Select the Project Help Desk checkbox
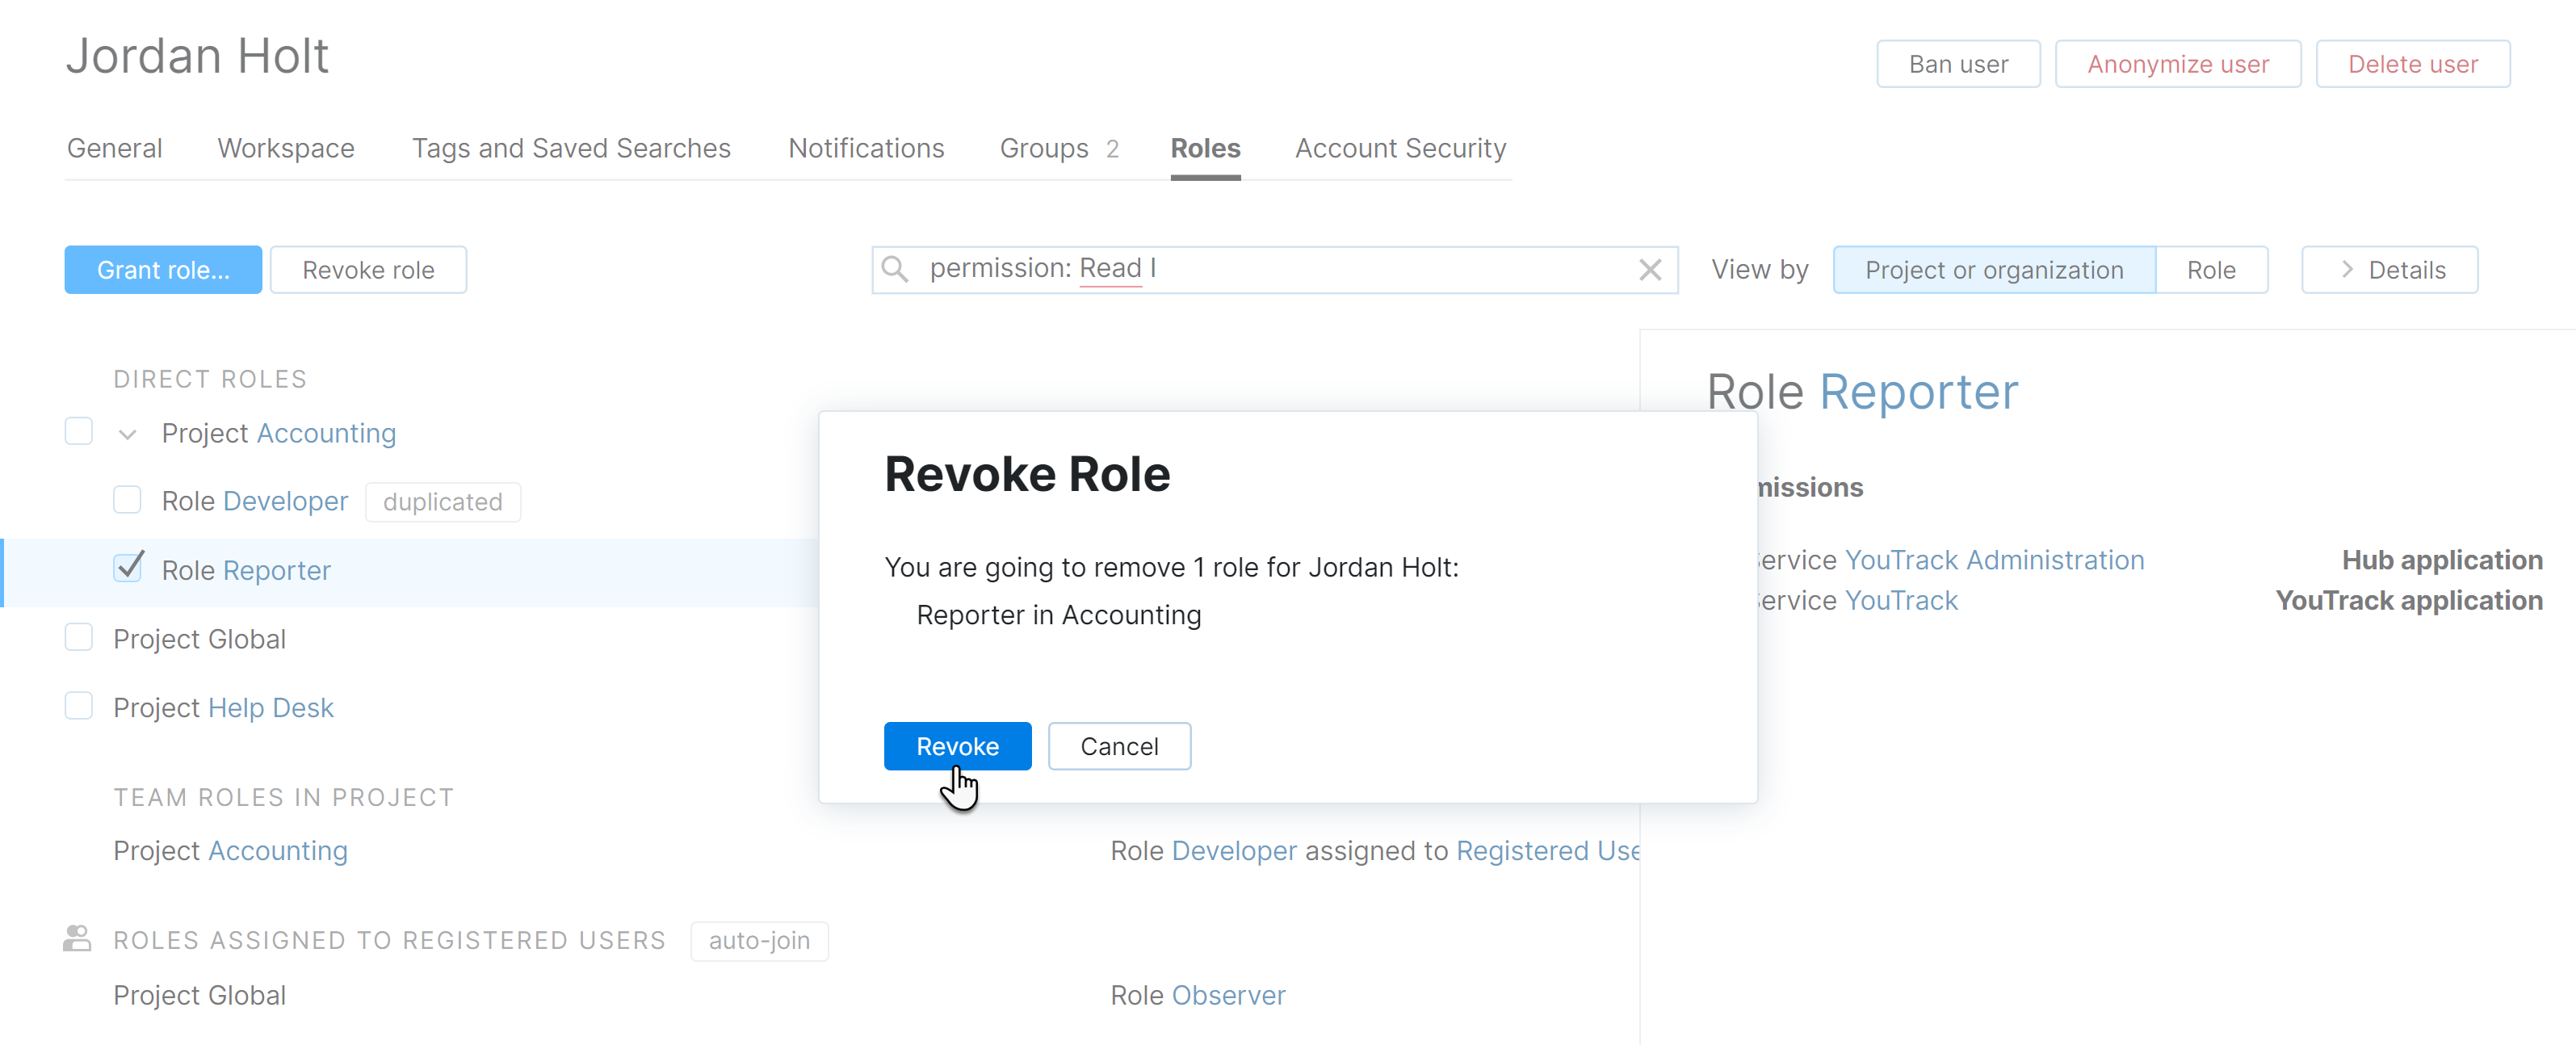The height and width of the screenshot is (1045, 2576). 79,706
